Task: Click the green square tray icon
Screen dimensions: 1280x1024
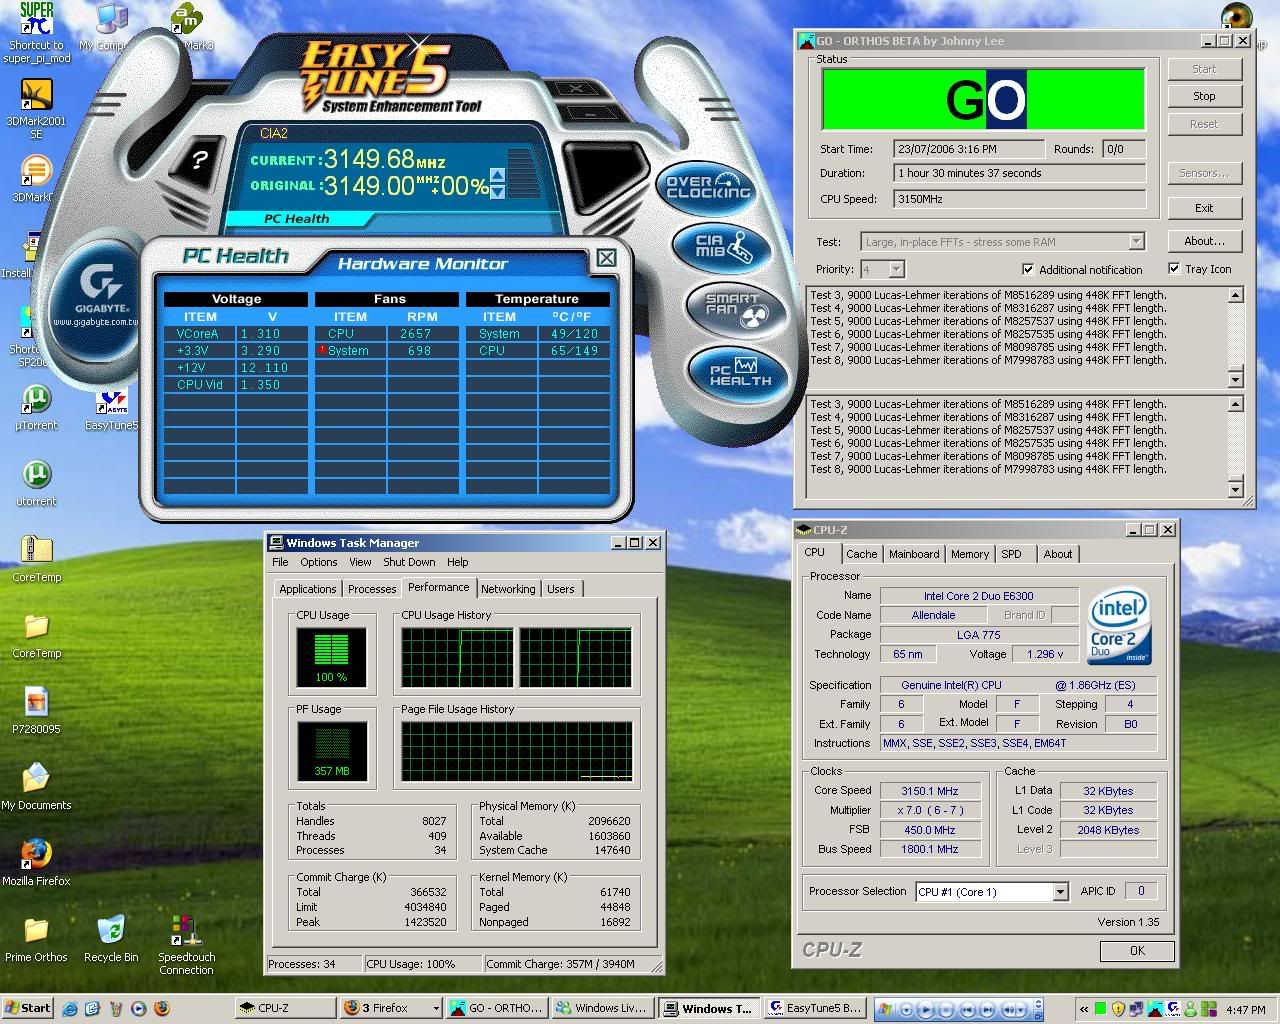Action: pos(1101,1009)
